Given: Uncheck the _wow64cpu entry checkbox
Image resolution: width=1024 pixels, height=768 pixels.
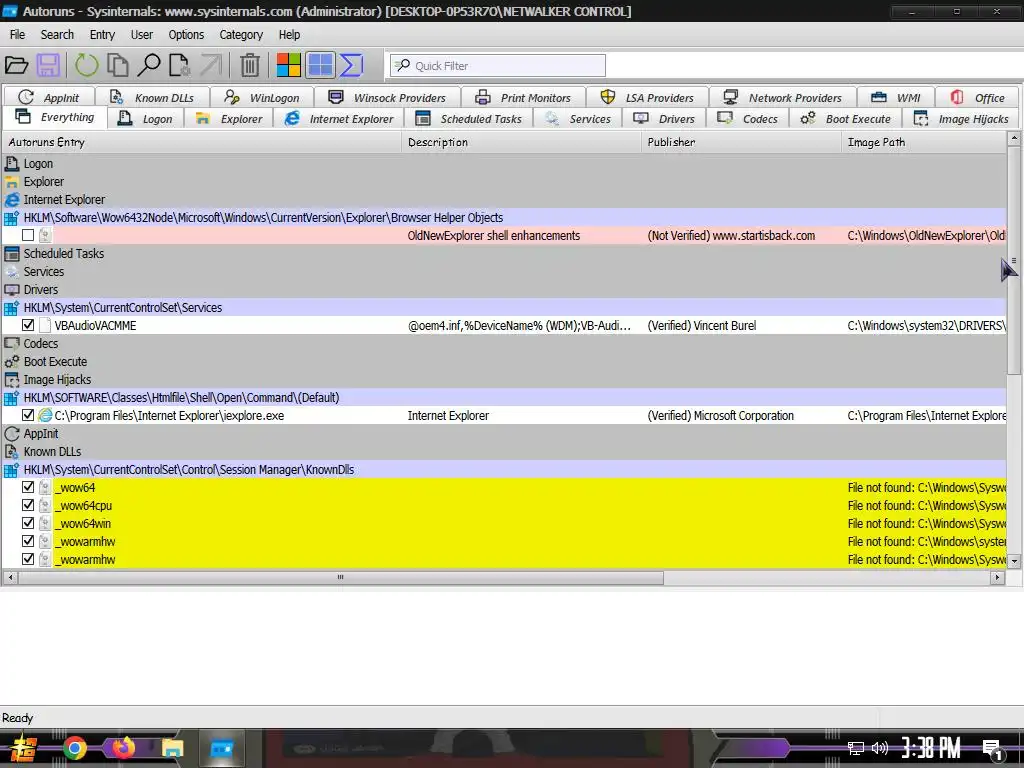Looking at the screenshot, I should click(x=28, y=505).
